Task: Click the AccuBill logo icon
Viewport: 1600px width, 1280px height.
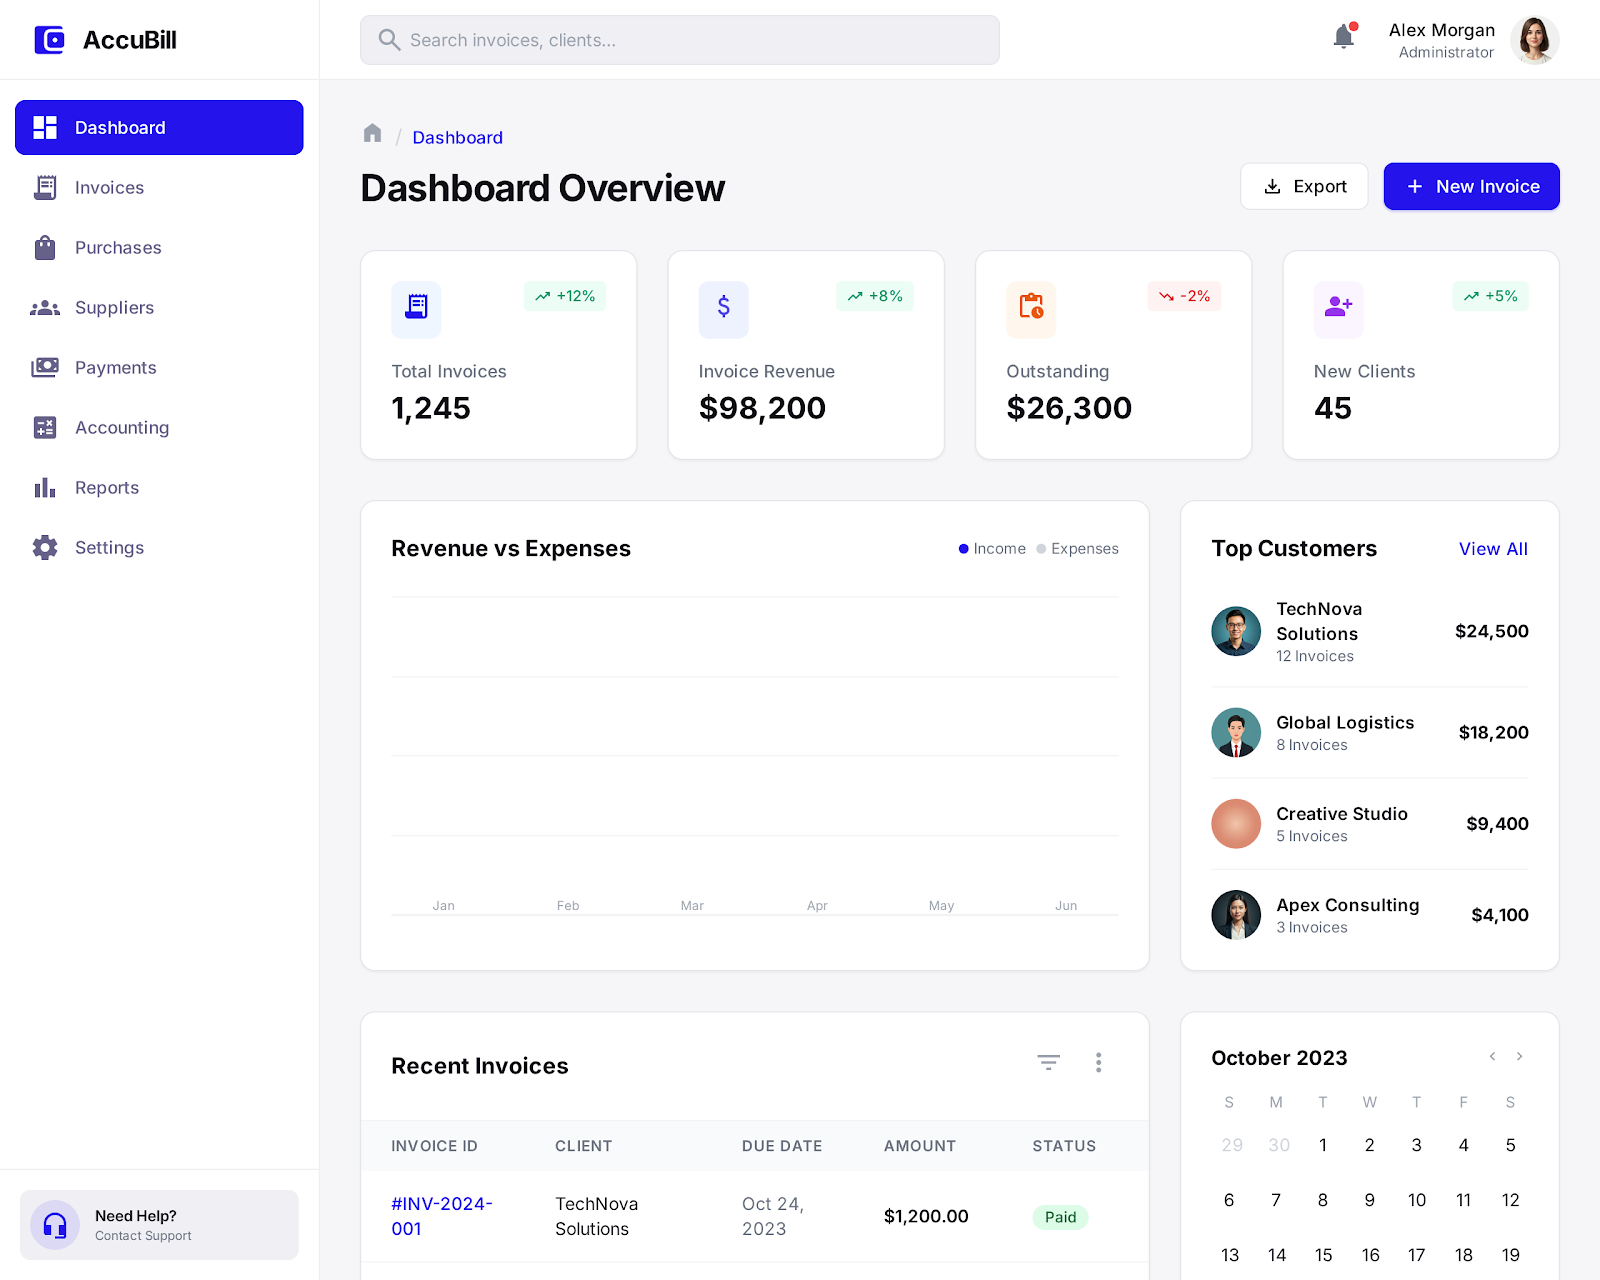Action: coord(49,40)
